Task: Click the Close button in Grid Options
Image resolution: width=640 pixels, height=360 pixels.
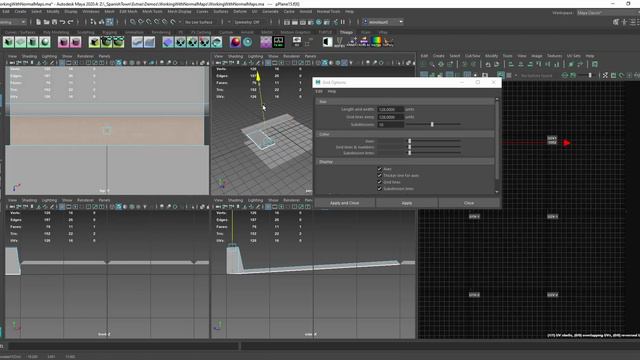Action: (469, 203)
